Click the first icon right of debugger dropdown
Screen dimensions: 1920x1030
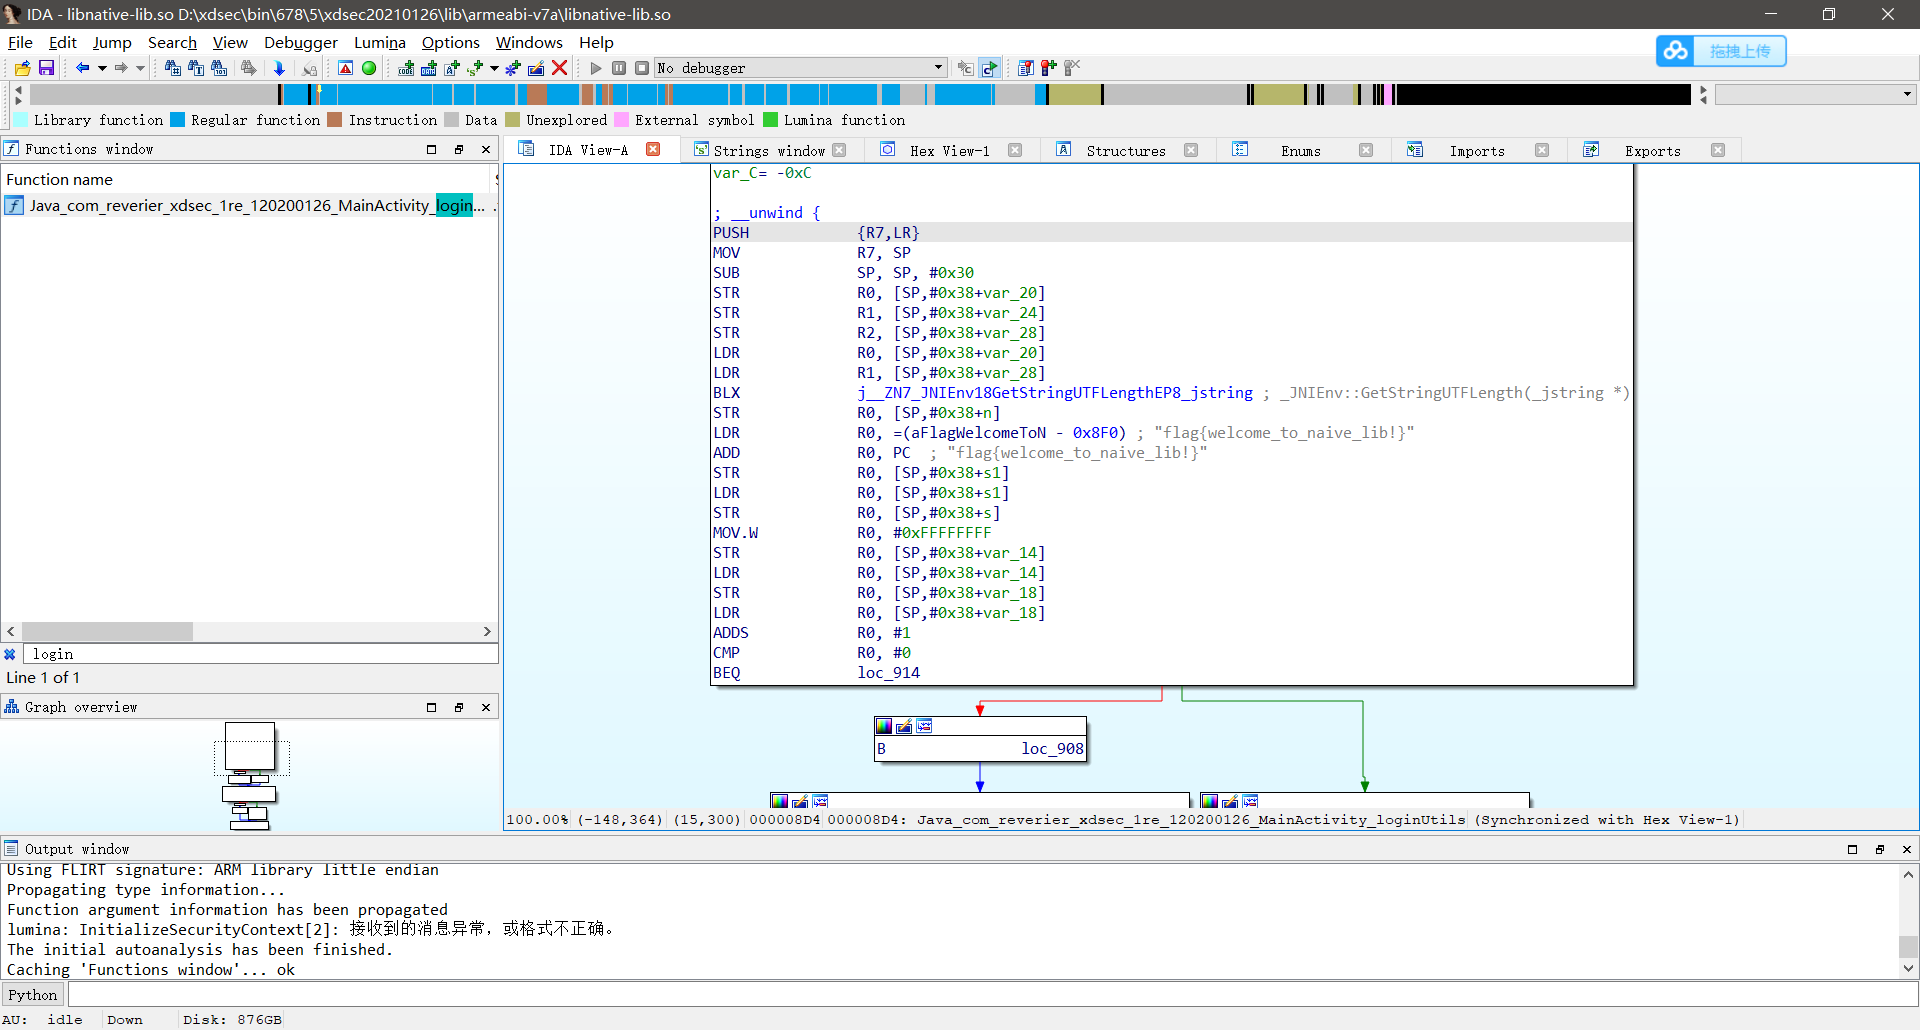coord(965,68)
